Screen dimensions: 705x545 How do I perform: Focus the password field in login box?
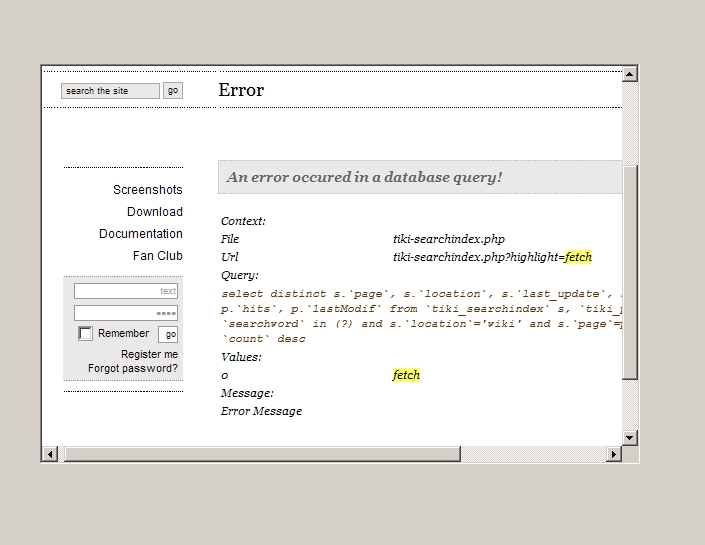point(126,313)
